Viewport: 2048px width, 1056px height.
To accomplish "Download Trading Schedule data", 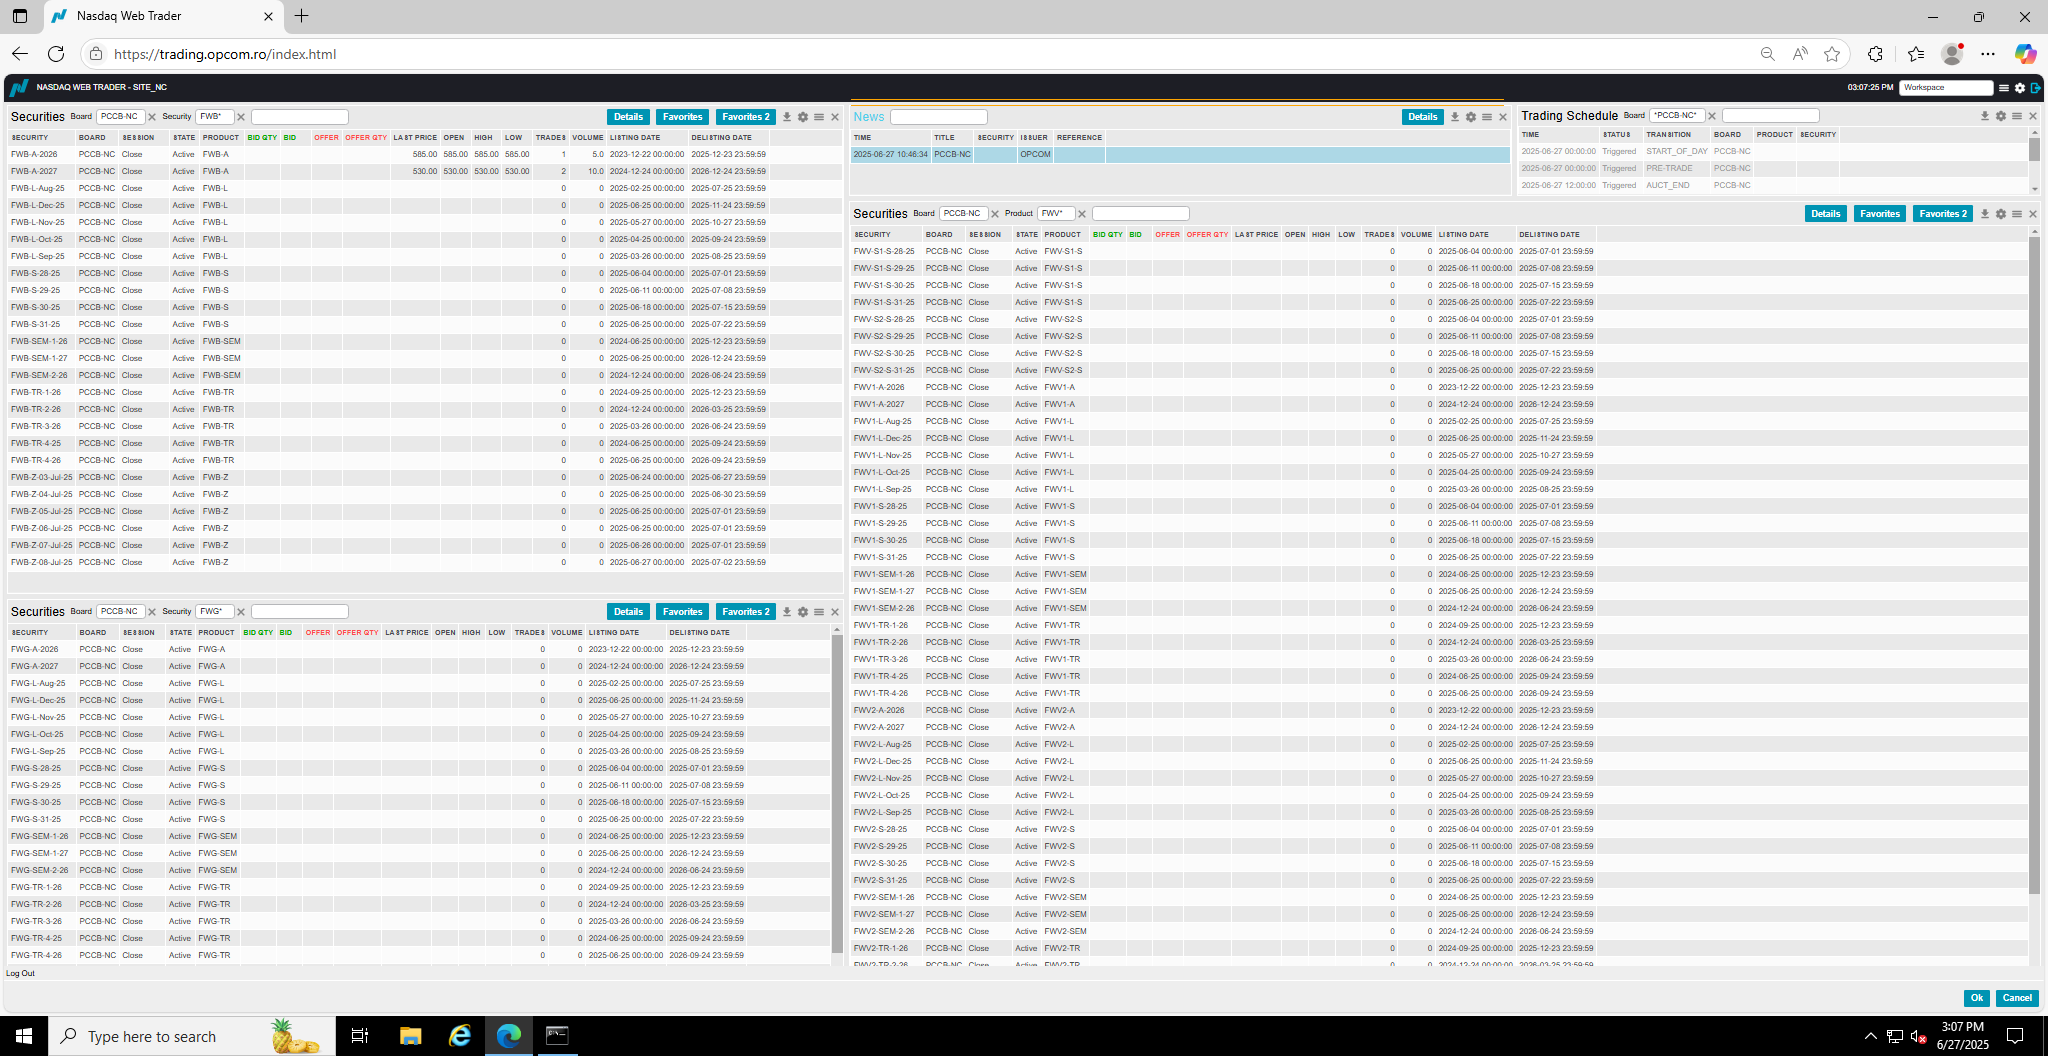I will coord(1985,116).
